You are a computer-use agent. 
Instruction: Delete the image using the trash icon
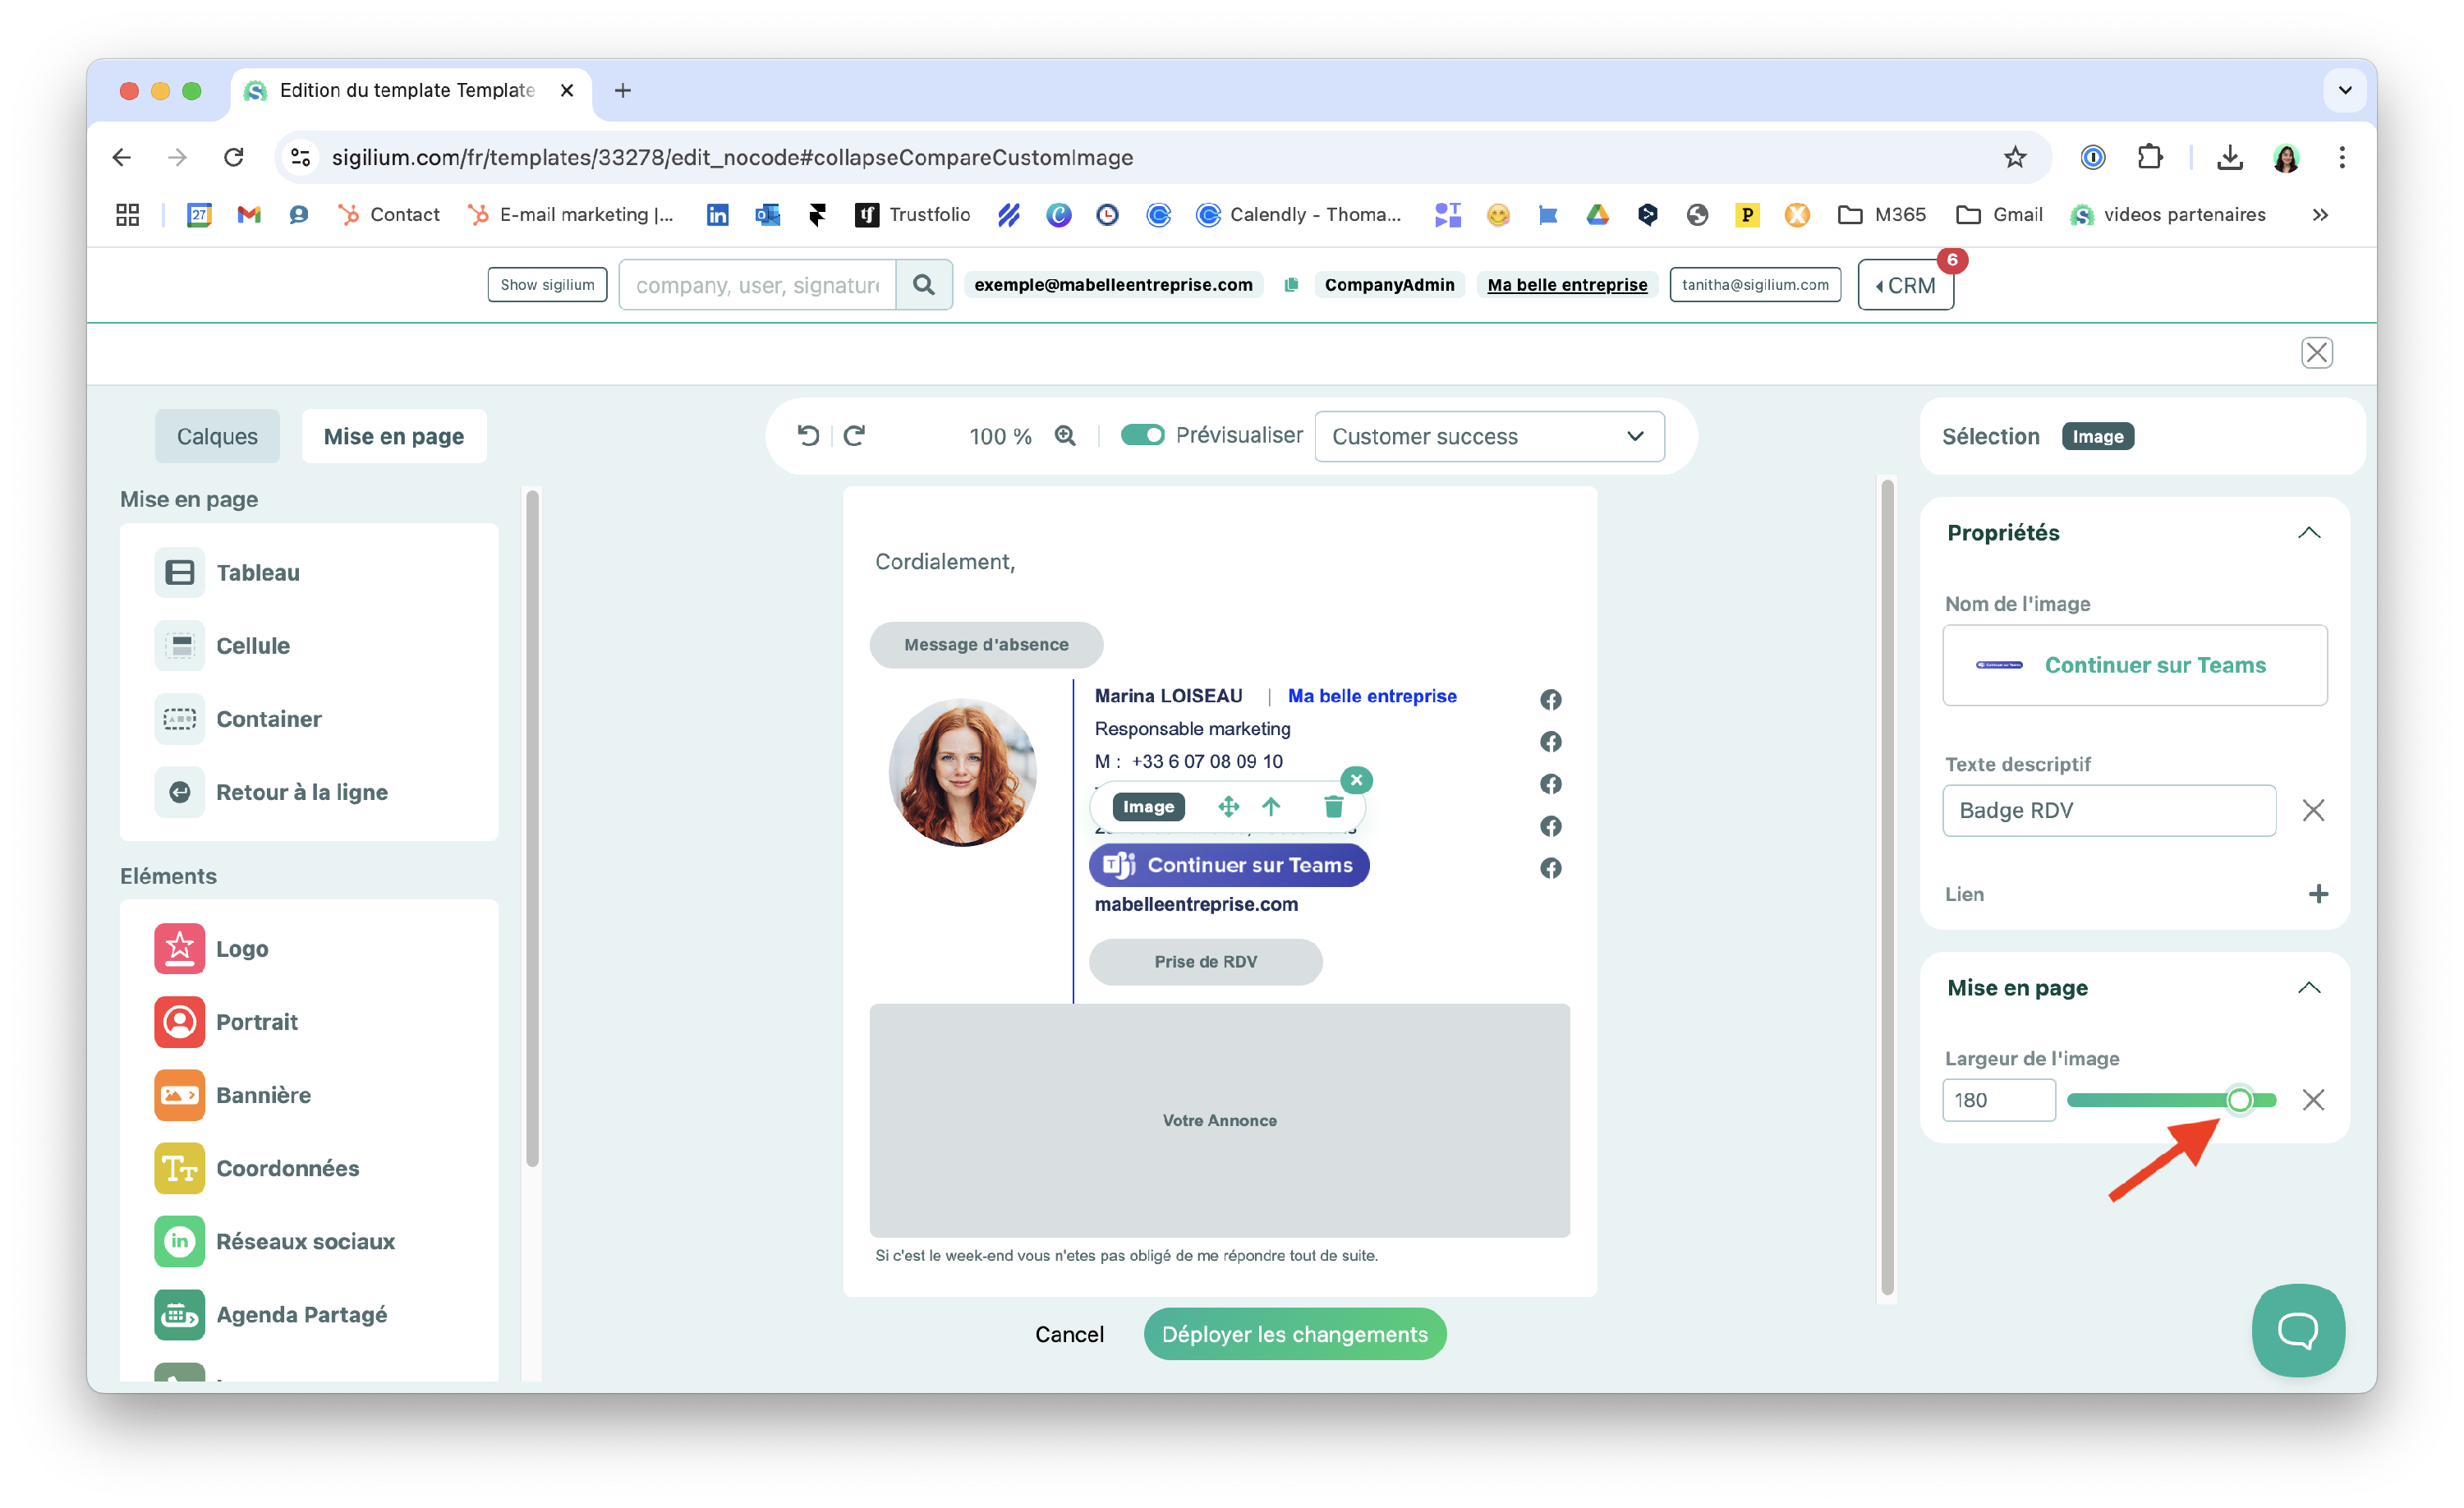1333,806
